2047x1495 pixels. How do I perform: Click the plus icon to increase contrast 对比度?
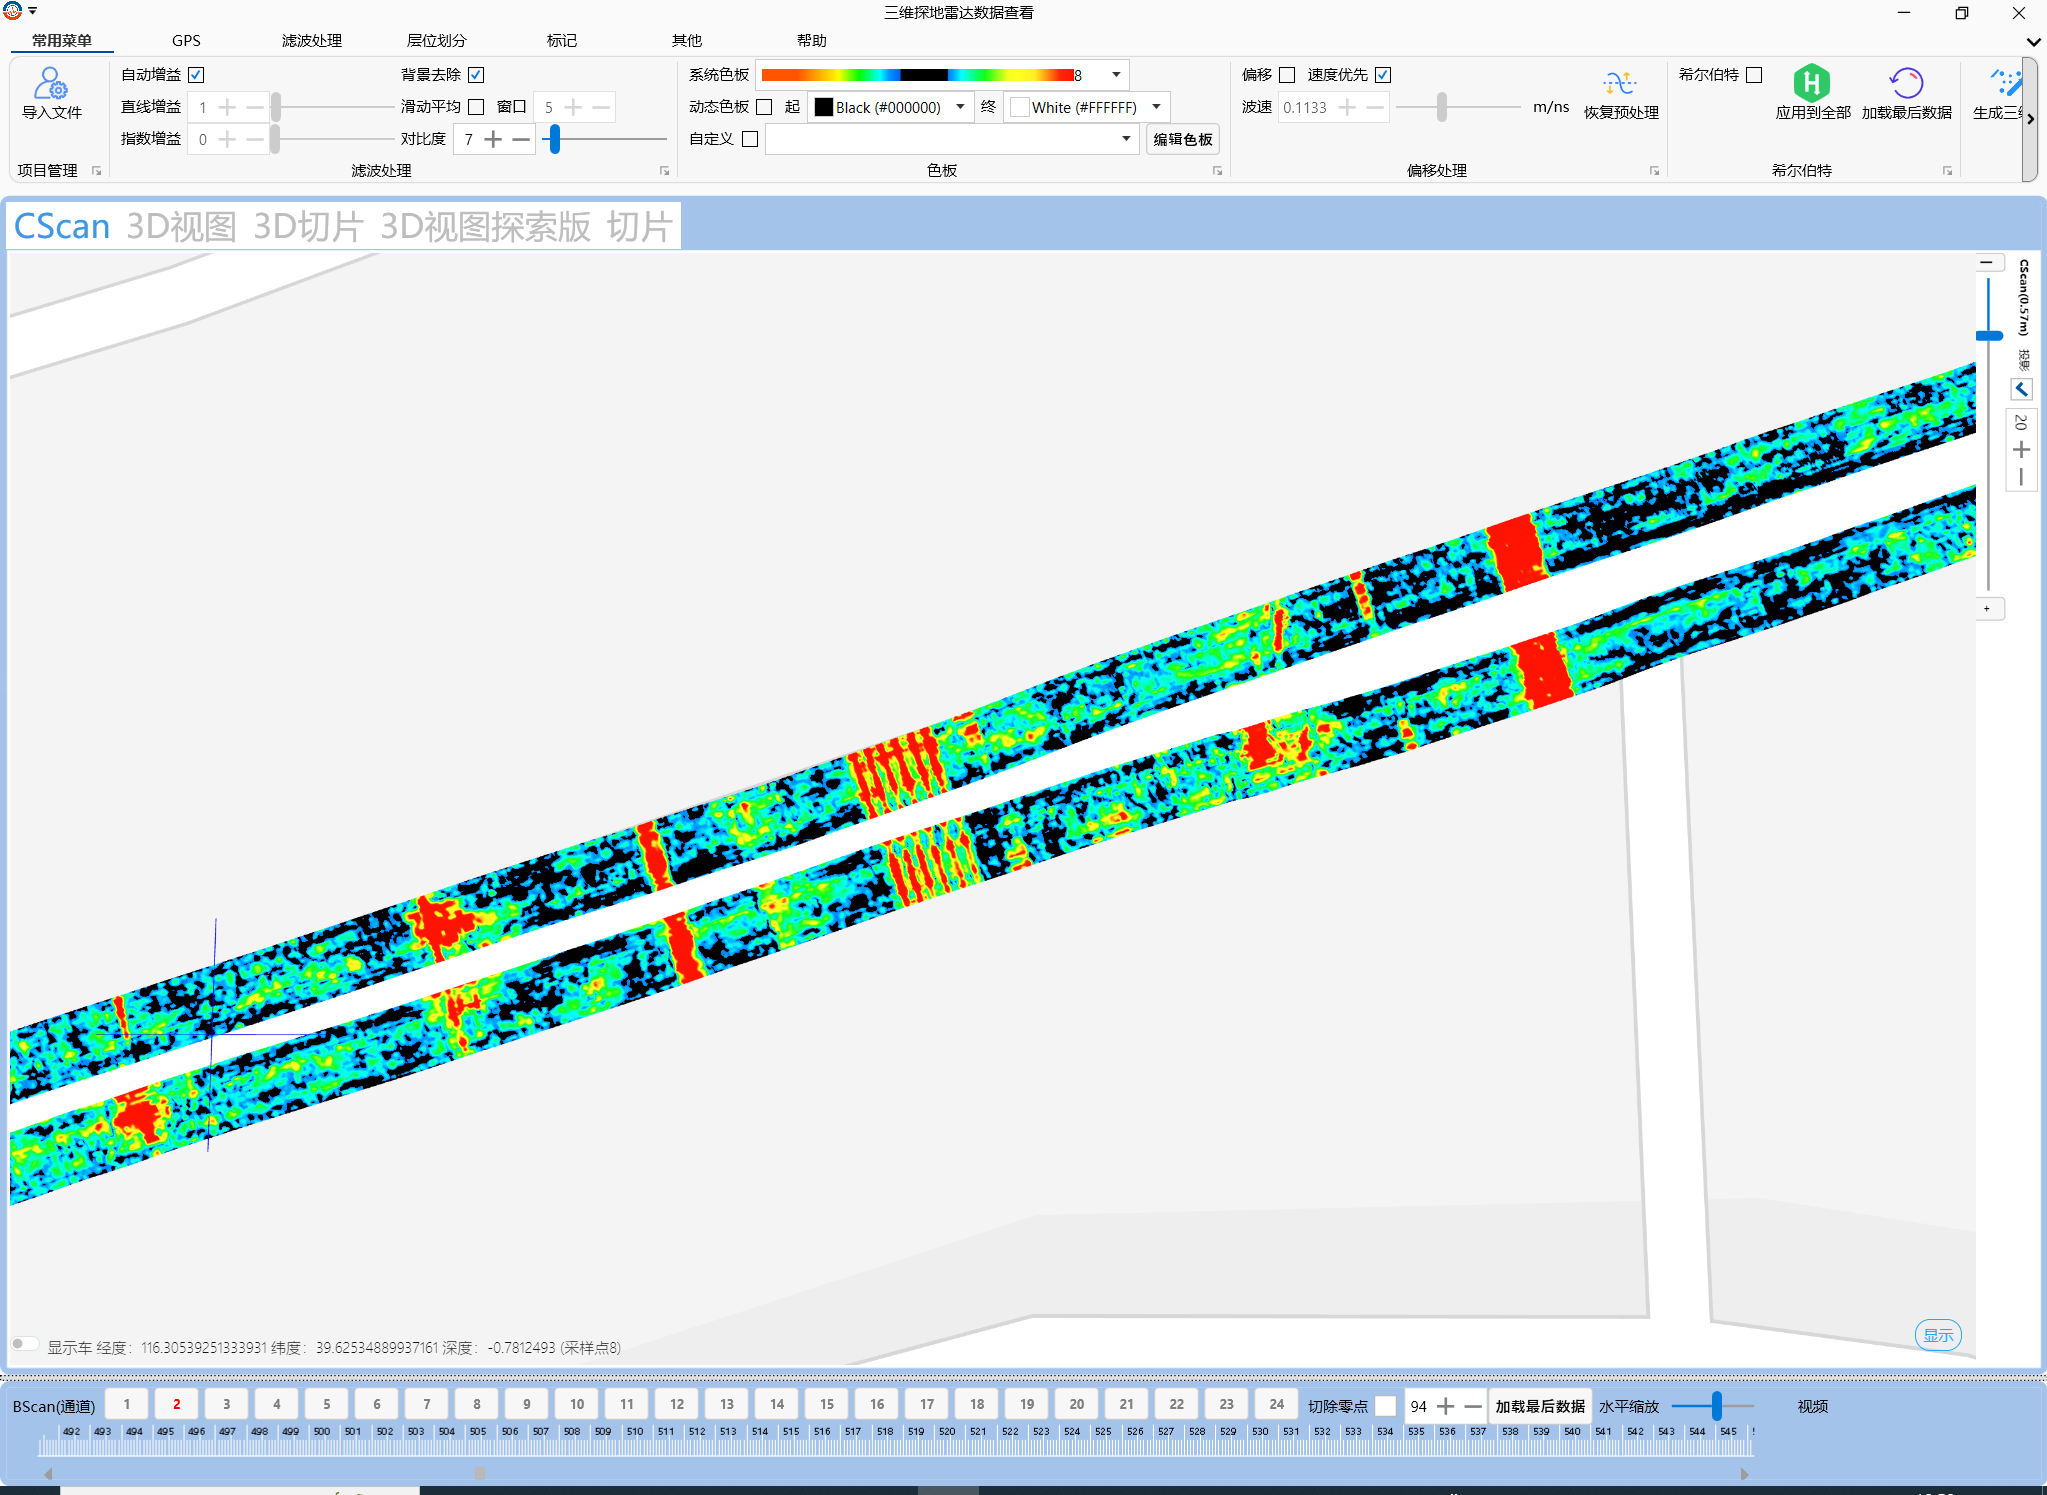(493, 139)
